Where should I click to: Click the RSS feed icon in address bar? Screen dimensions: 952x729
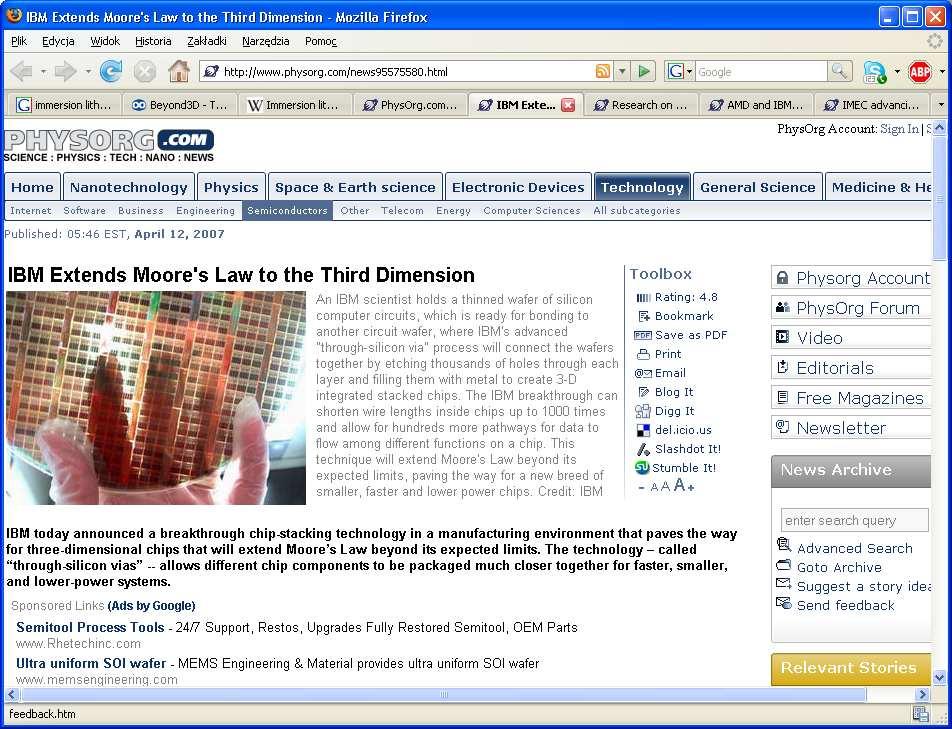click(603, 72)
